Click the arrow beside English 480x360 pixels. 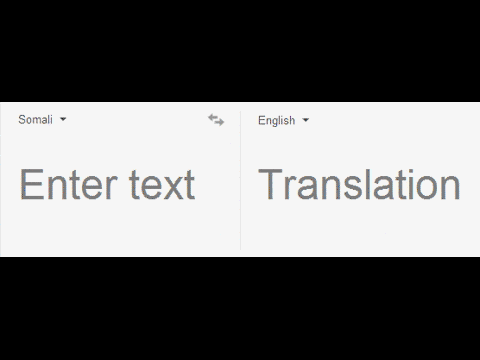pyautogui.click(x=306, y=120)
